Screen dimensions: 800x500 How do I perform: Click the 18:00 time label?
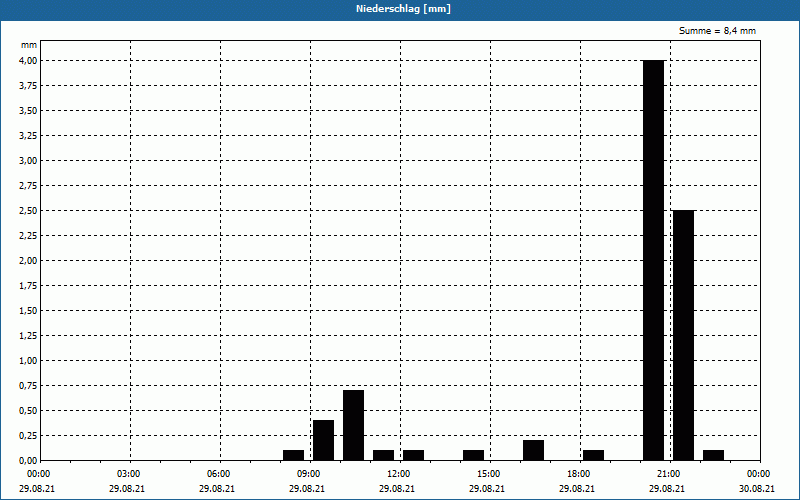tap(579, 474)
